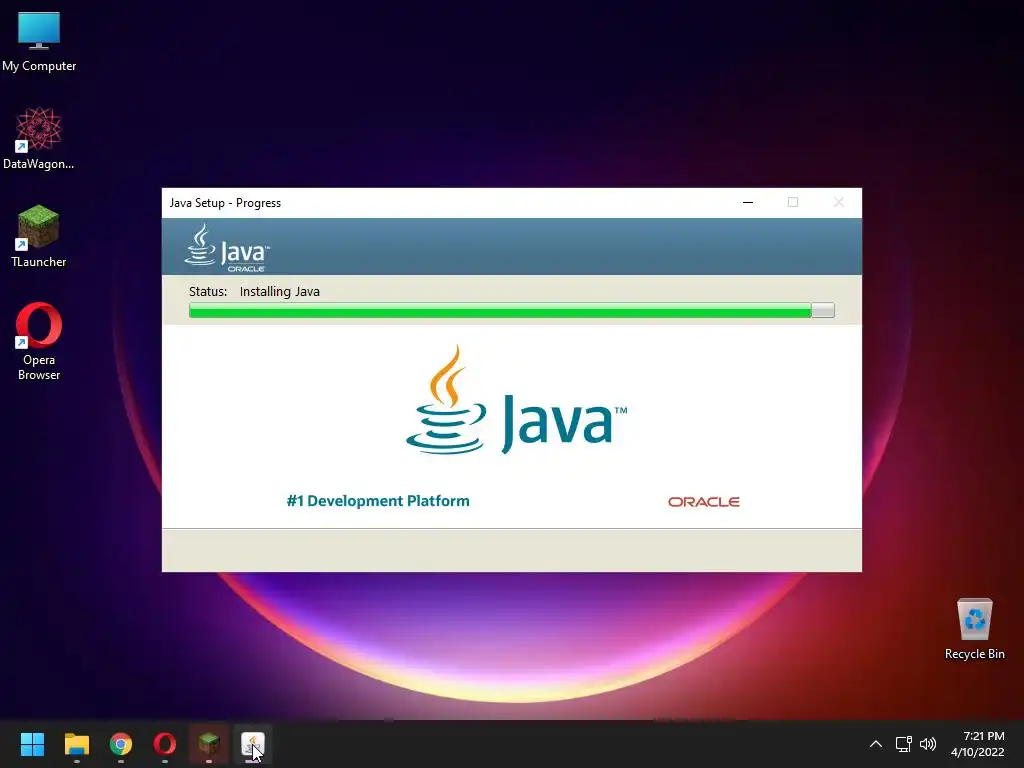Open the My Computer desktop icon
This screenshot has width=1024, height=768.
[39, 41]
